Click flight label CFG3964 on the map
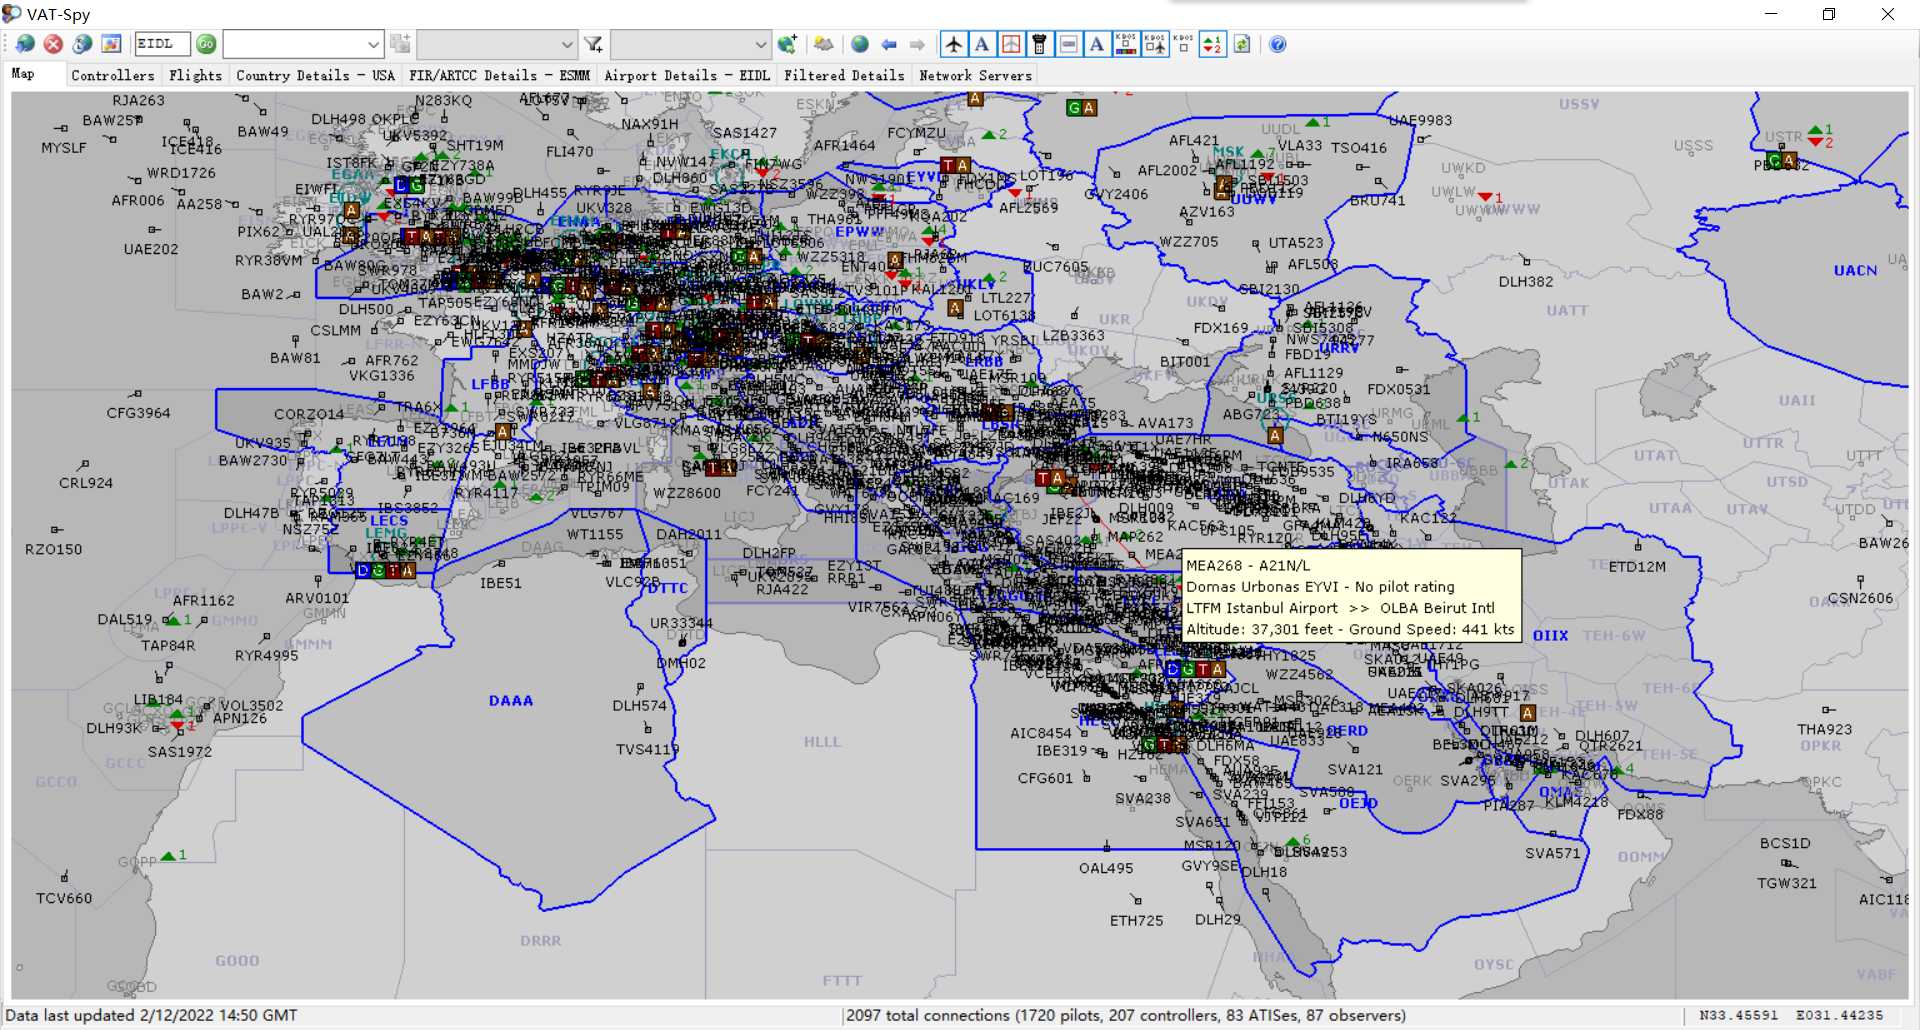The width and height of the screenshot is (1920, 1030). coord(138,413)
